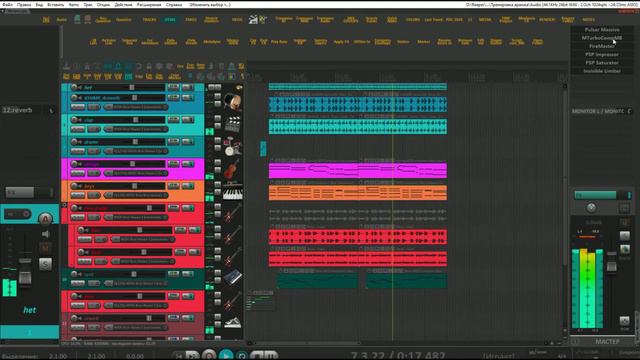
Task: Open the input selector on synth track
Action: [x=136, y=284]
